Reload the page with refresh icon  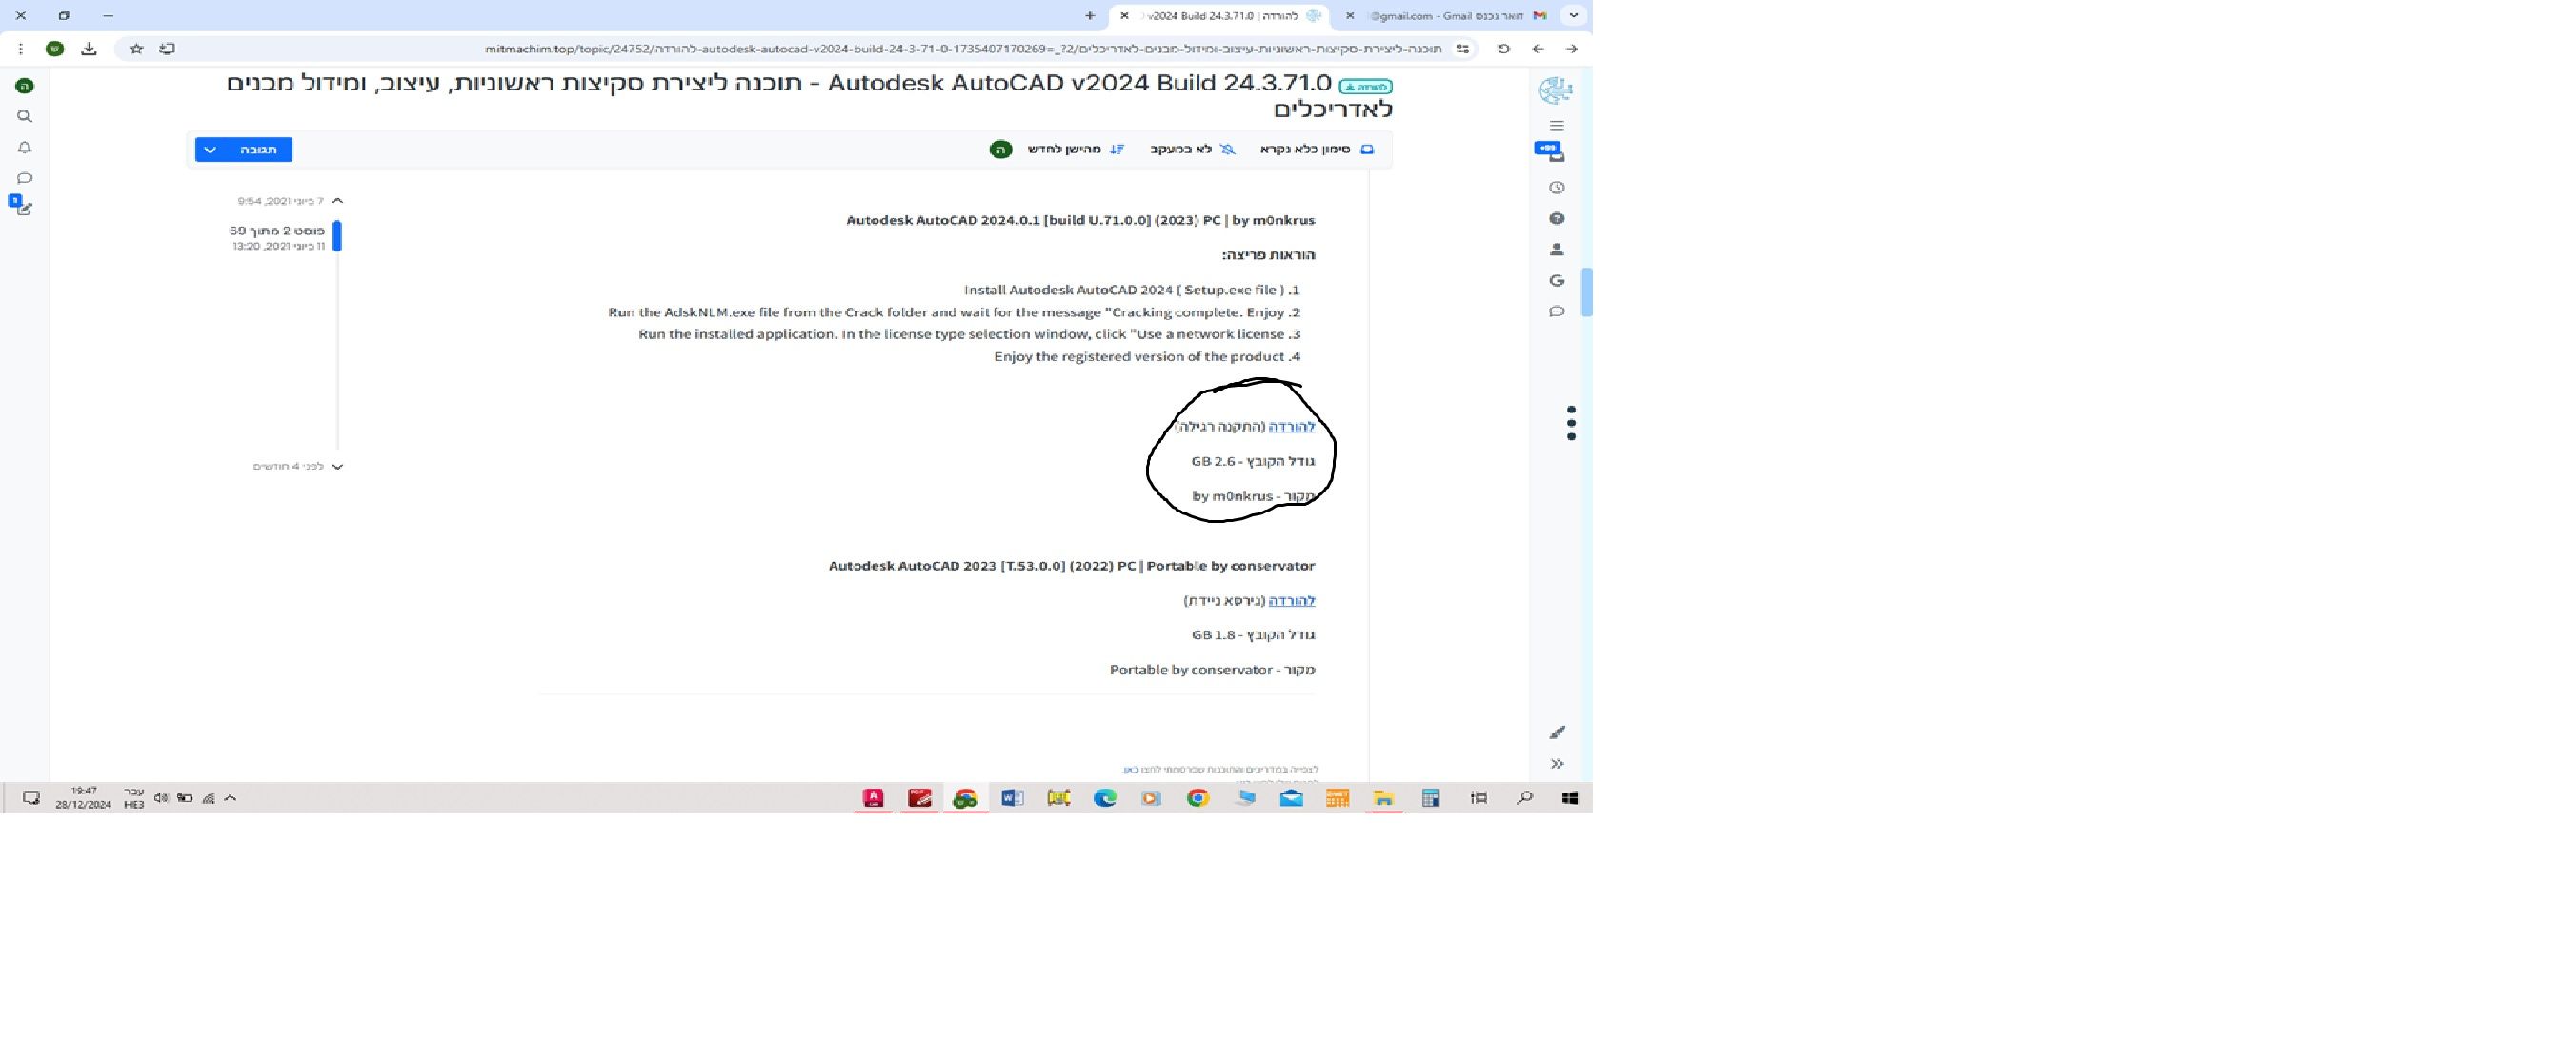1503,48
